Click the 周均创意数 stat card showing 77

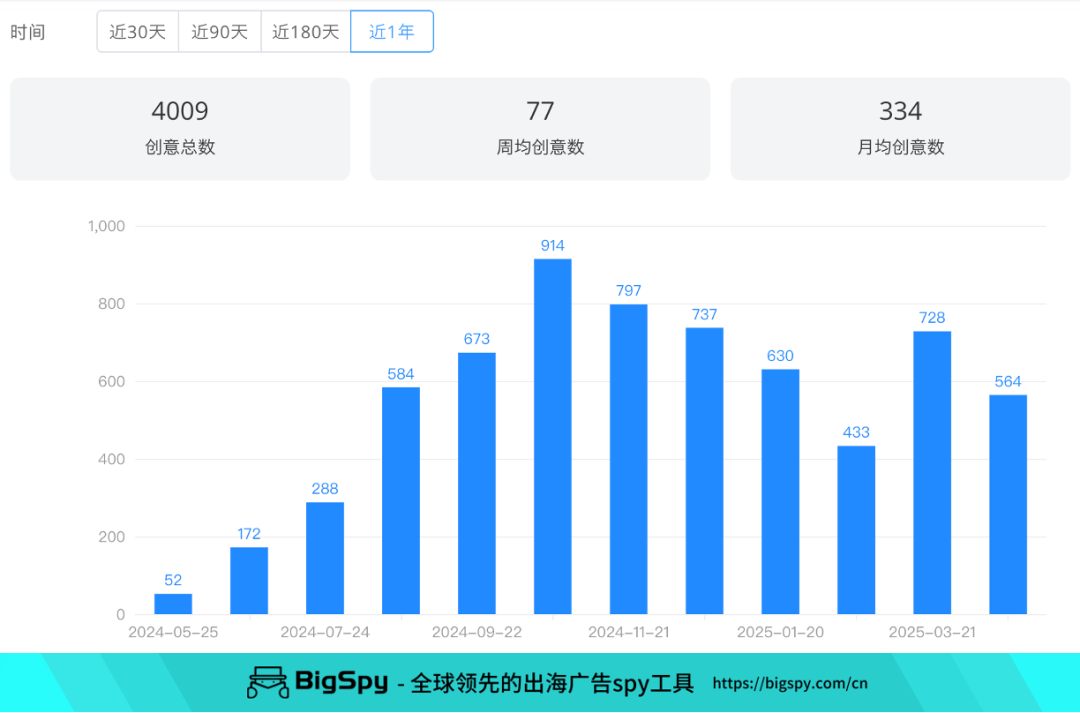[x=540, y=128]
